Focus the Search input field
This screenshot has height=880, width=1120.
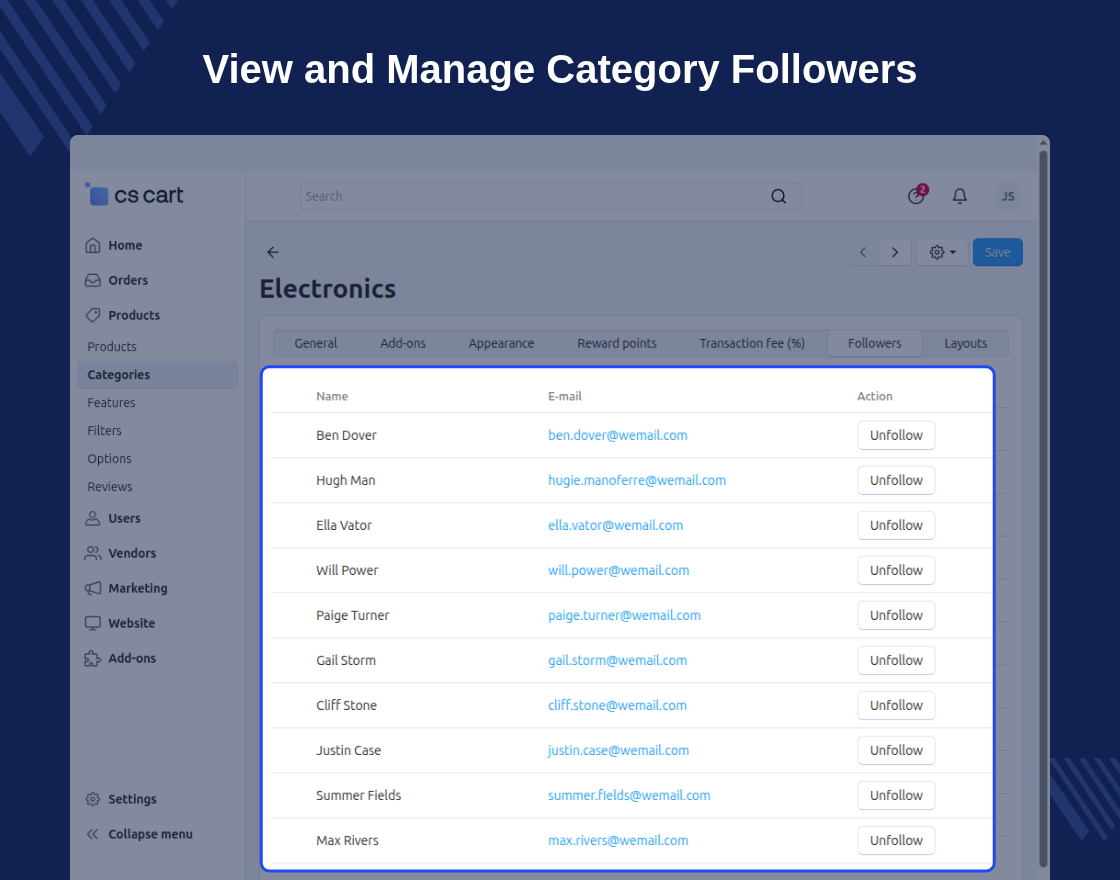pos(551,196)
